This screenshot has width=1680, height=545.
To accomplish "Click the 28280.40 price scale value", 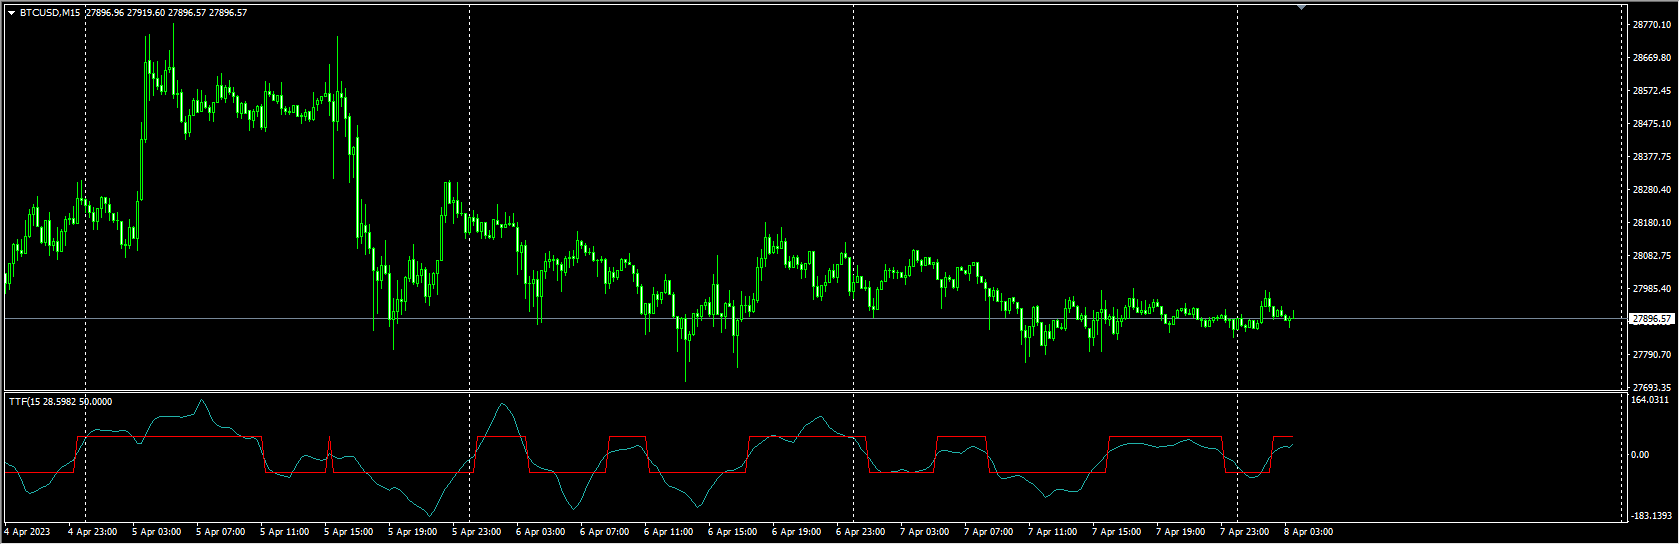I will [x=1652, y=190].
